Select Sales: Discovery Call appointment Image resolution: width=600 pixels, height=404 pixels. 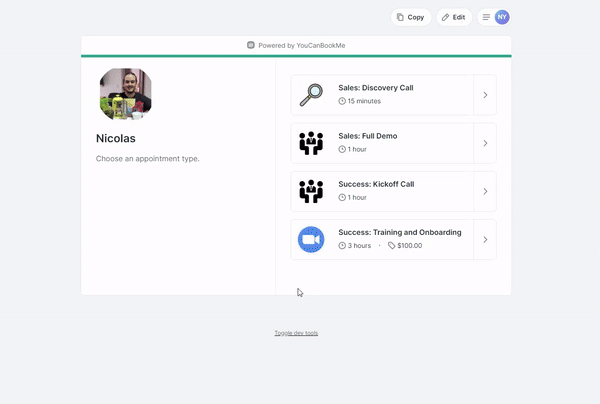pos(393,95)
